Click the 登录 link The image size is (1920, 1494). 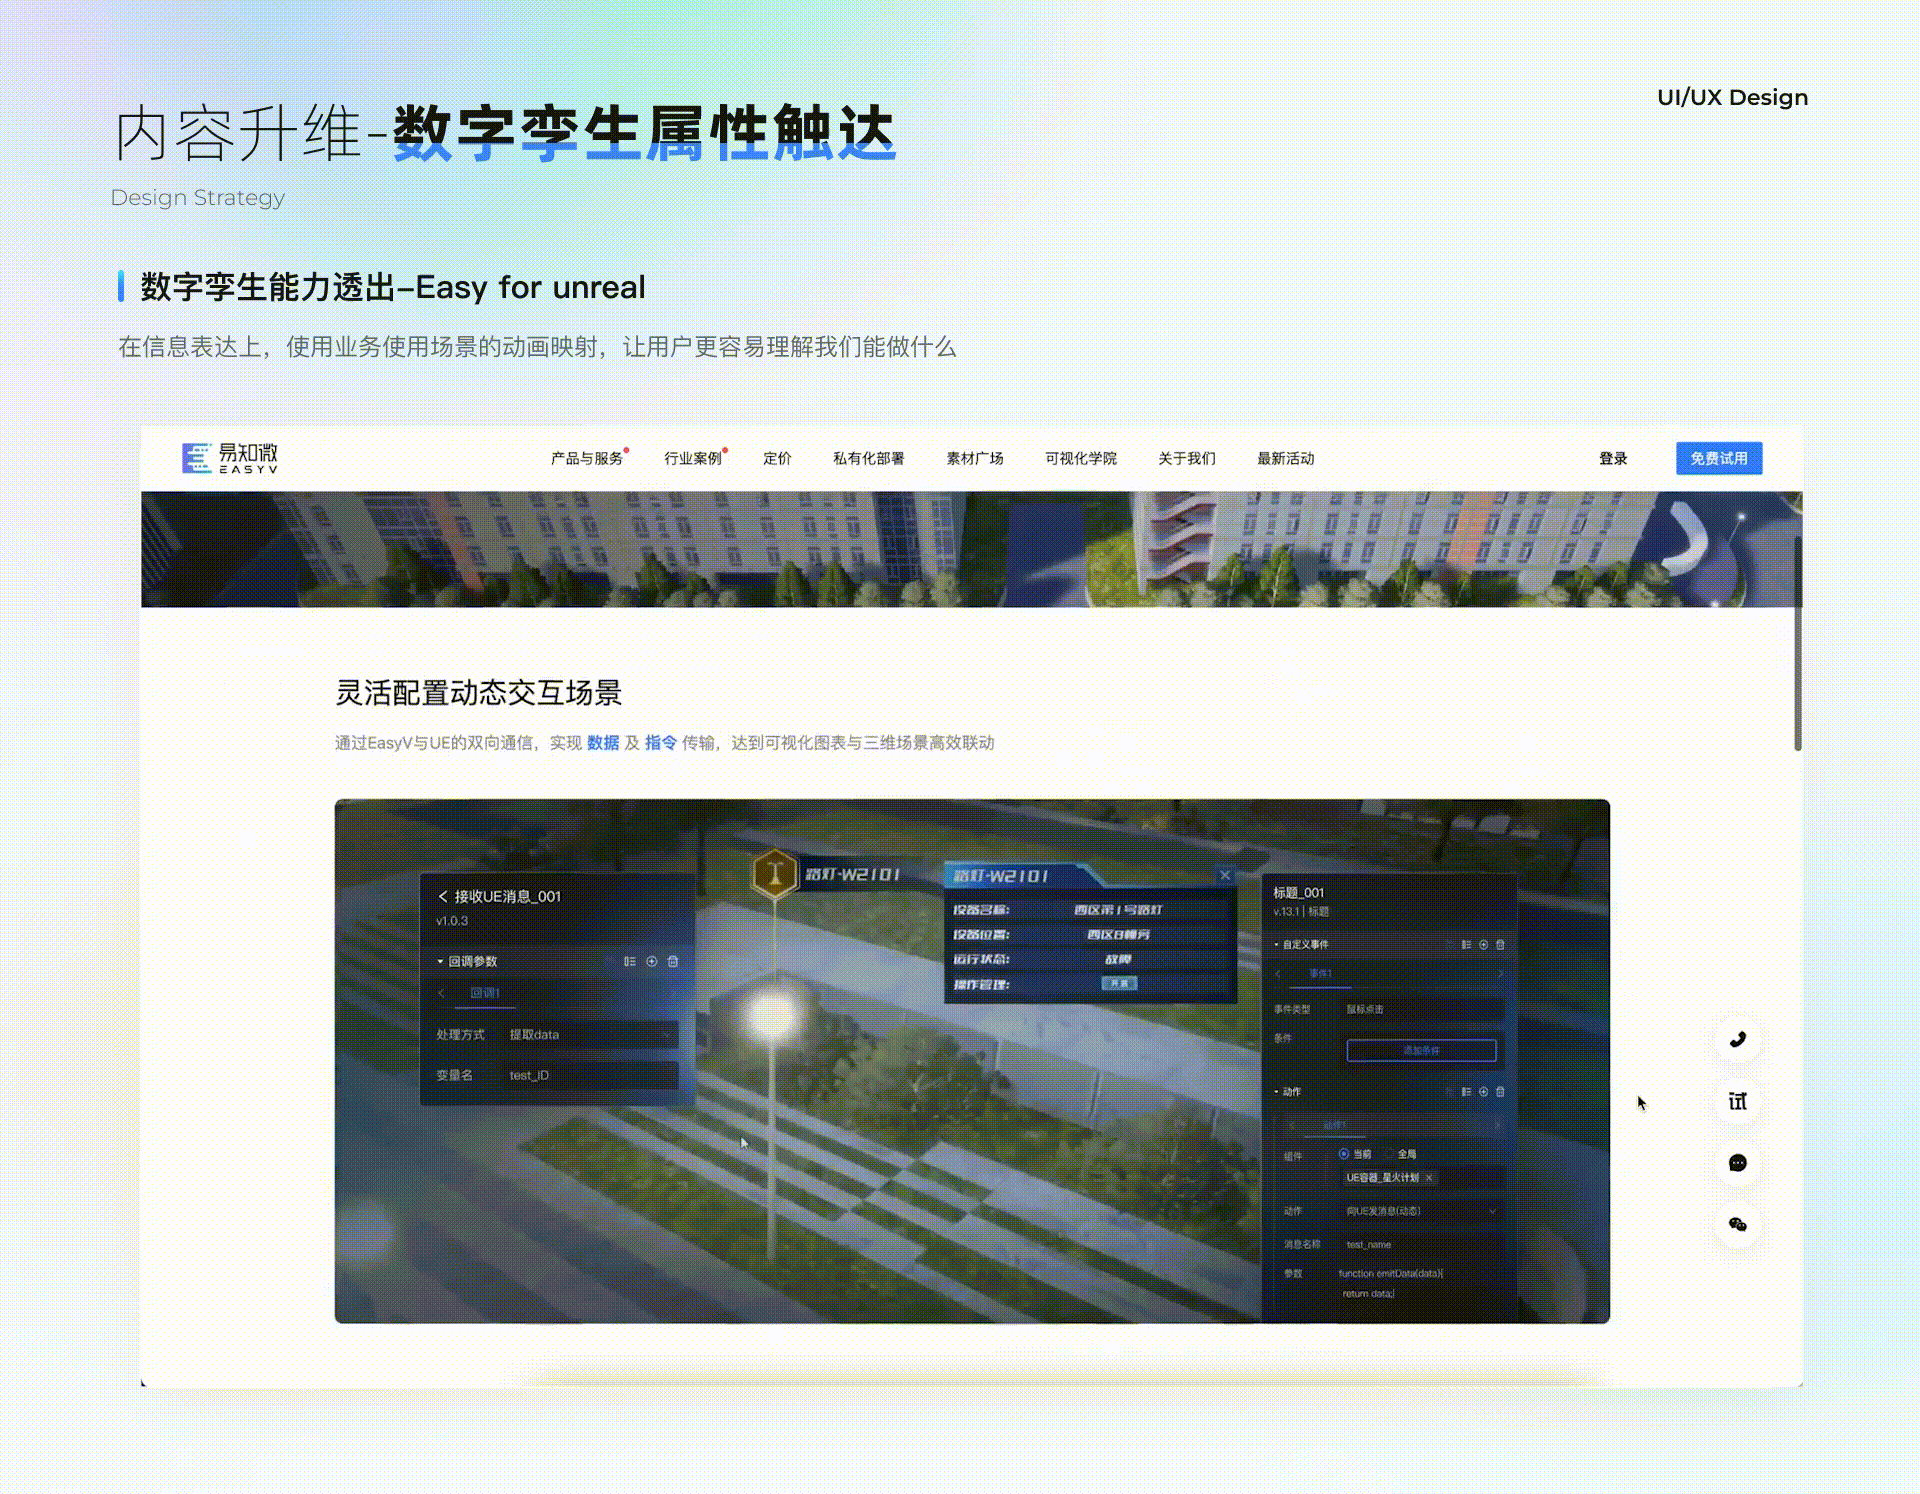pyautogui.click(x=1613, y=458)
